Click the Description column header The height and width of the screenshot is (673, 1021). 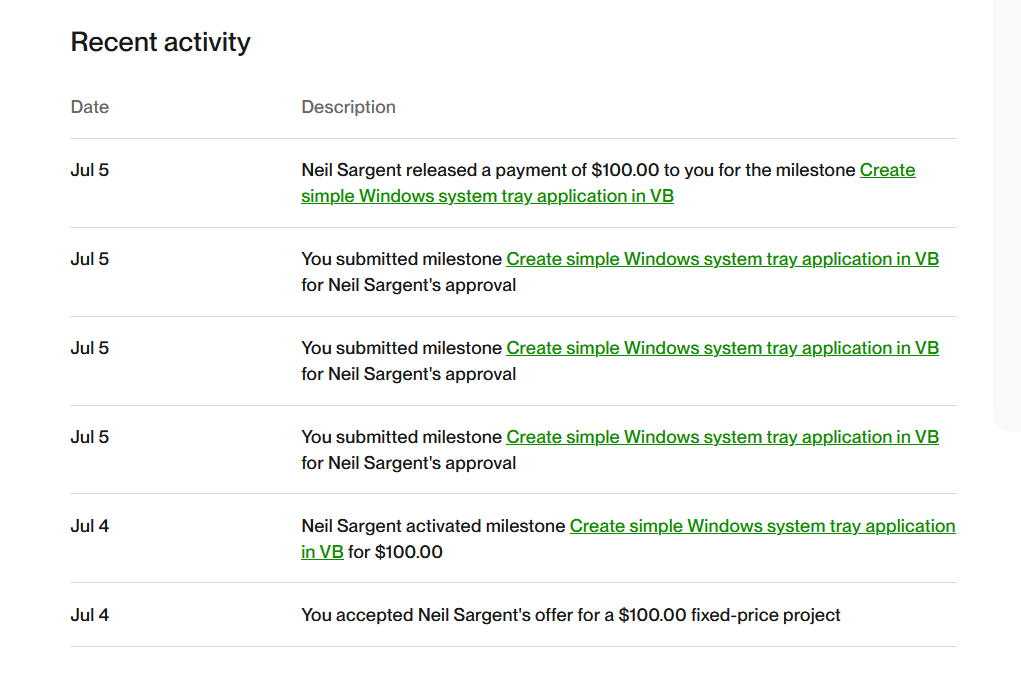coord(348,107)
